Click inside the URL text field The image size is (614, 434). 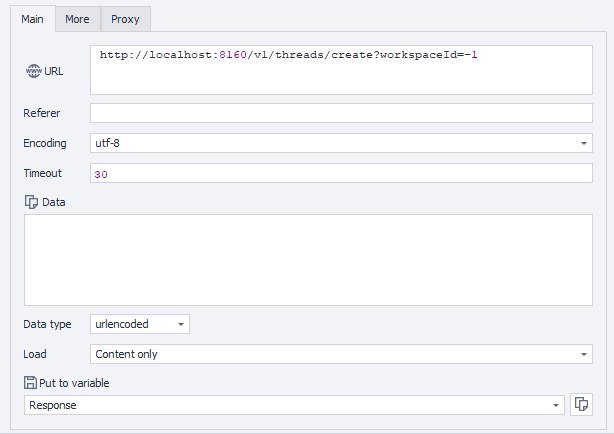coord(340,68)
